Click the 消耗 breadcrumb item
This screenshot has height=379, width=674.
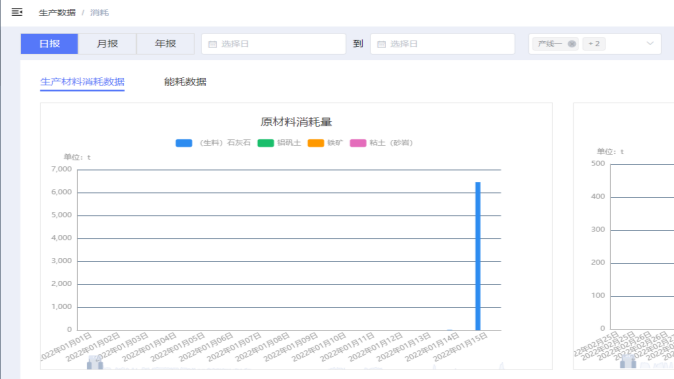99,12
